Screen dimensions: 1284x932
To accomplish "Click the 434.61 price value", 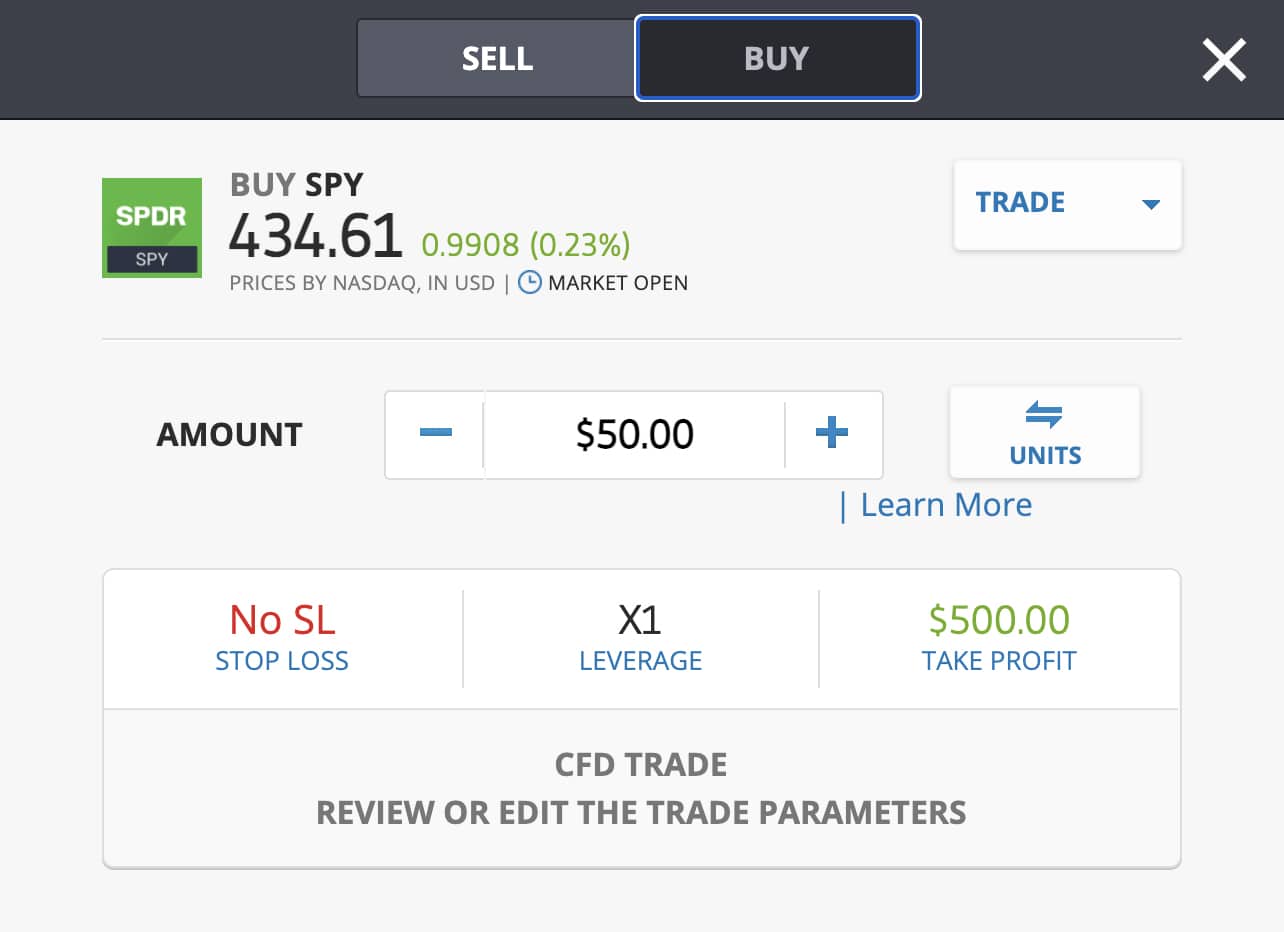I will coord(316,237).
